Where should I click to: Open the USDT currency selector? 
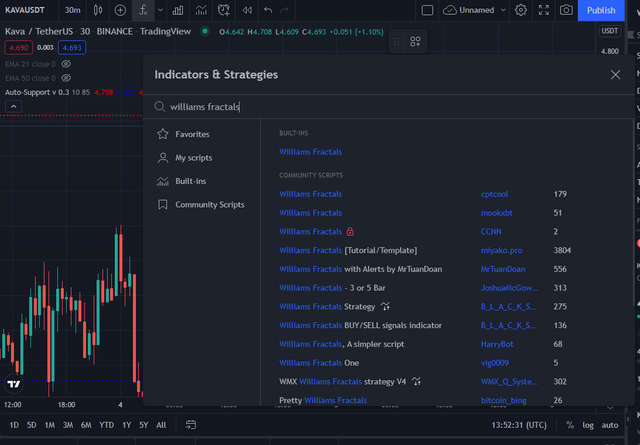609,31
